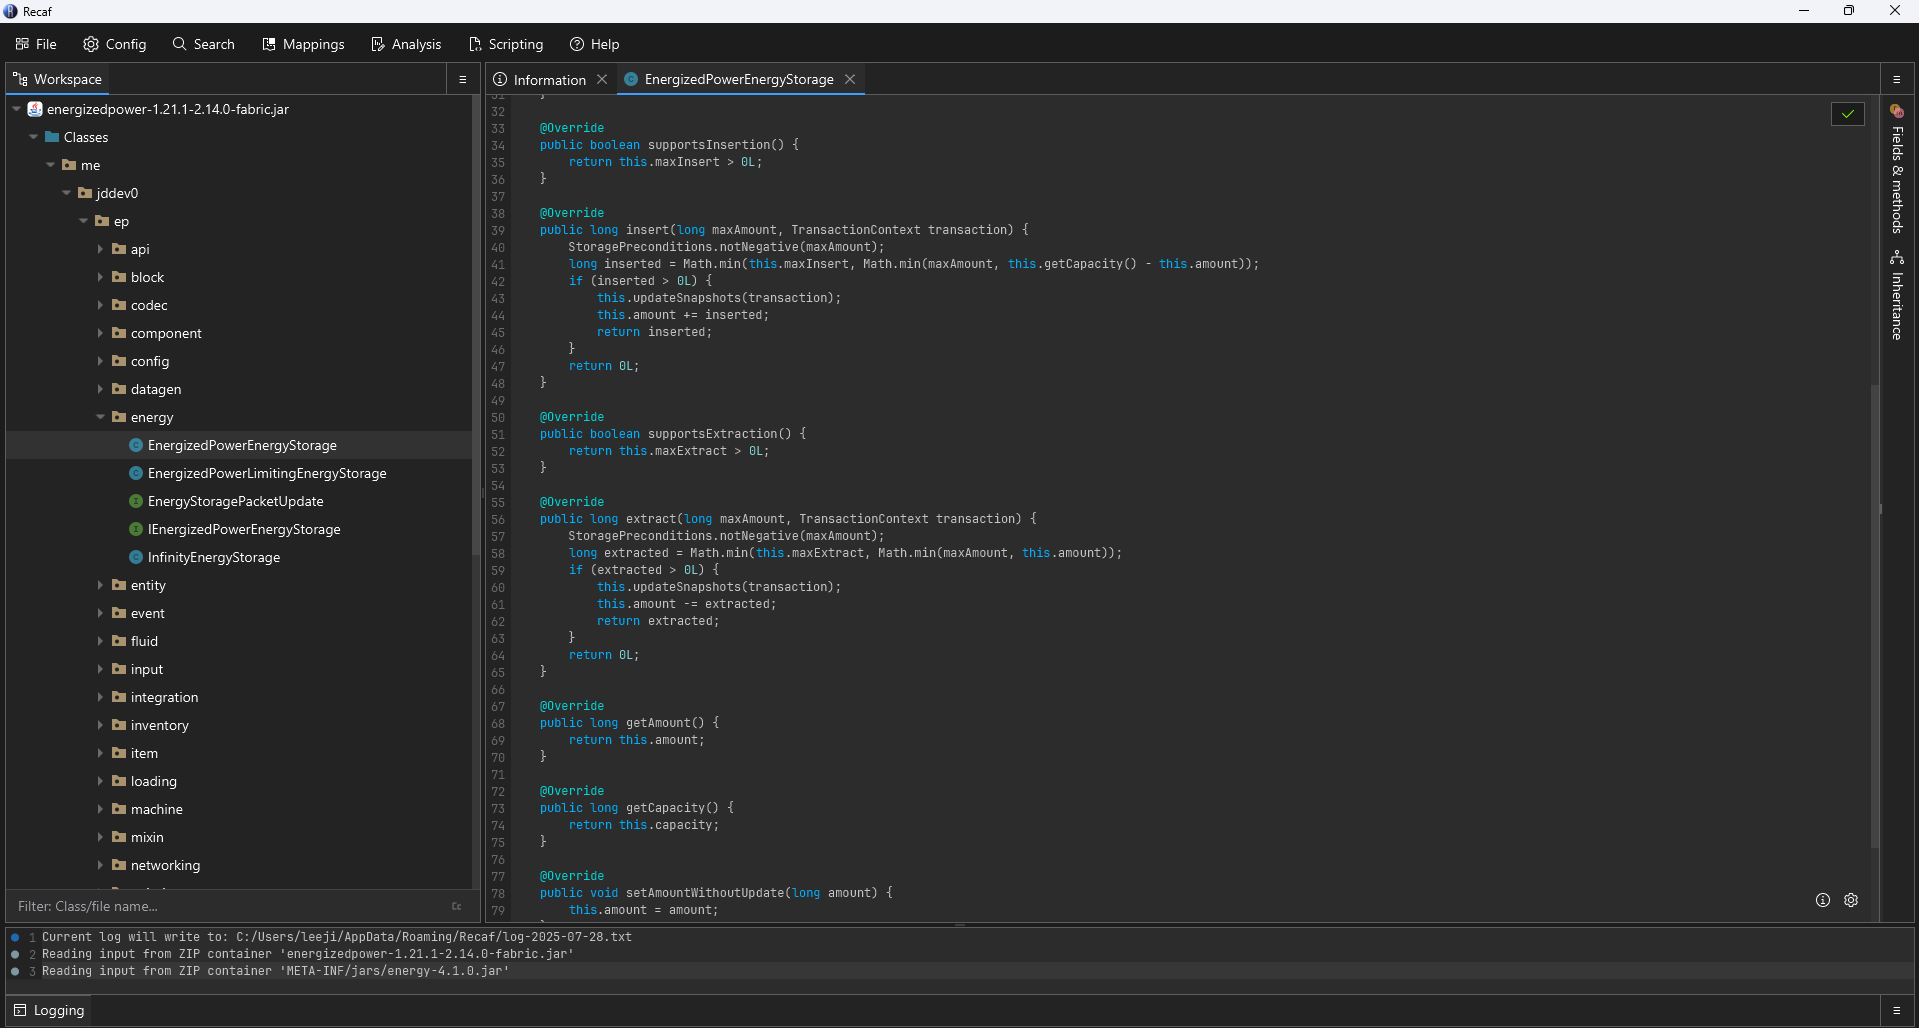Click the green checkmark compile status icon
This screenshot has height=1028, width=1919.
(x=1848, y=114)
